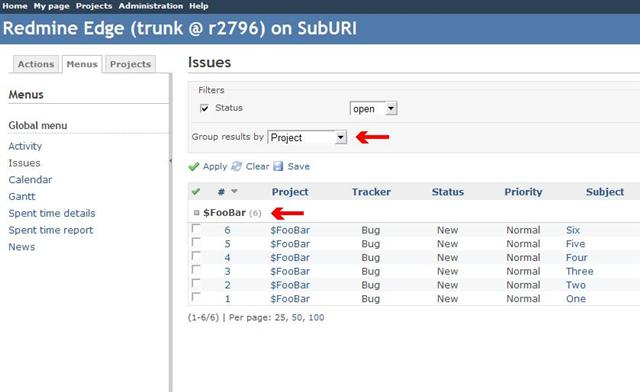The height and width of the screenshot is (392, 640).
Task: Toggle the Status filter checkbox
Action: click(204, 108)
